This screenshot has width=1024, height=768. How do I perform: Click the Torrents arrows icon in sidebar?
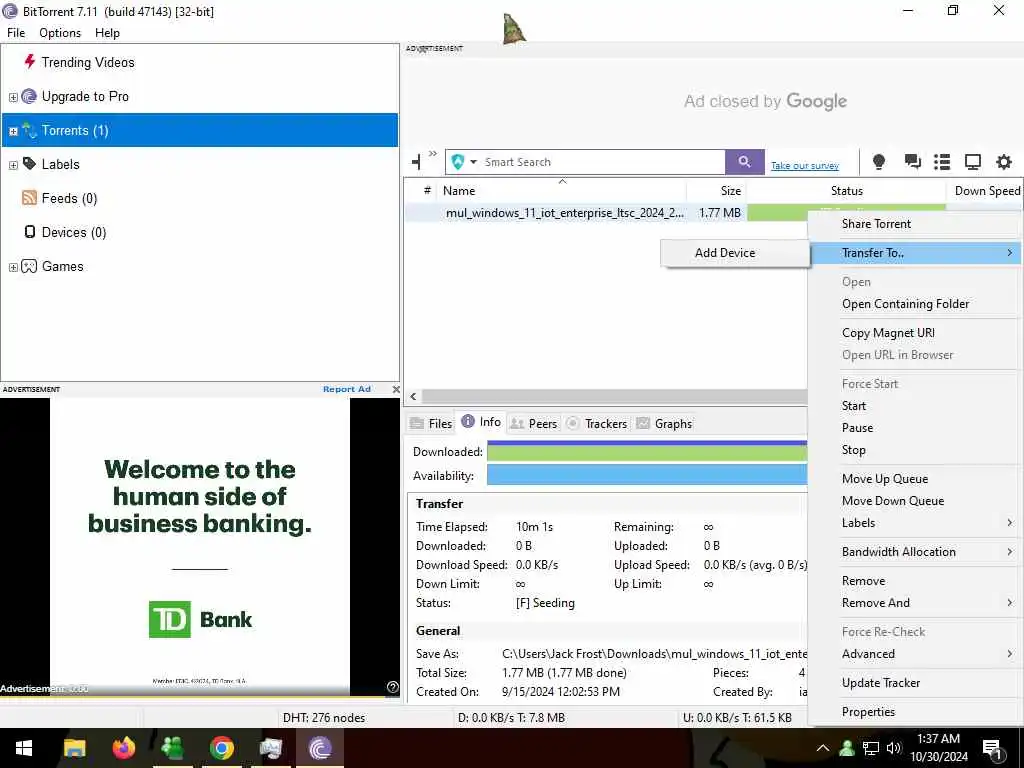pyautogui.click(x=29, y=129)
